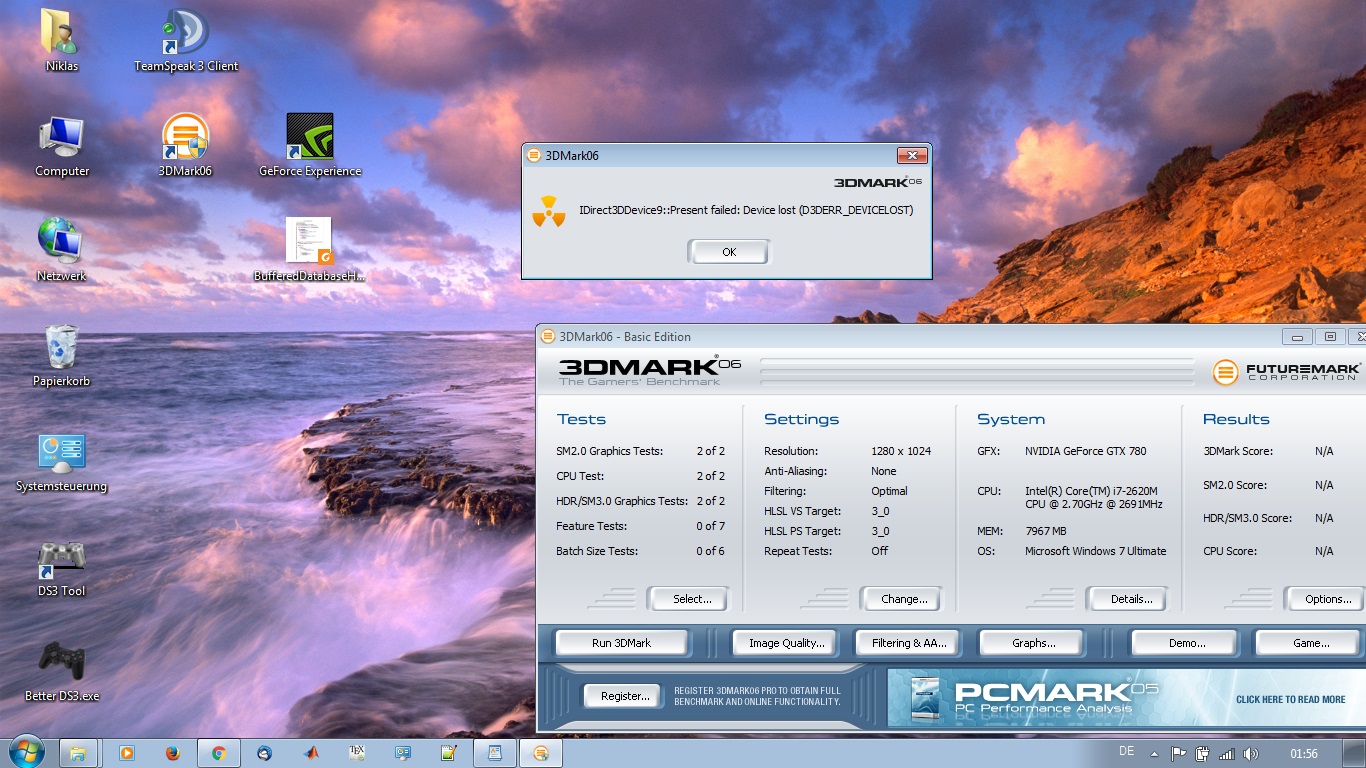1366x768 pixels.
Task: Click the radiation warning icon in error dialog
Action: (548, 211)
